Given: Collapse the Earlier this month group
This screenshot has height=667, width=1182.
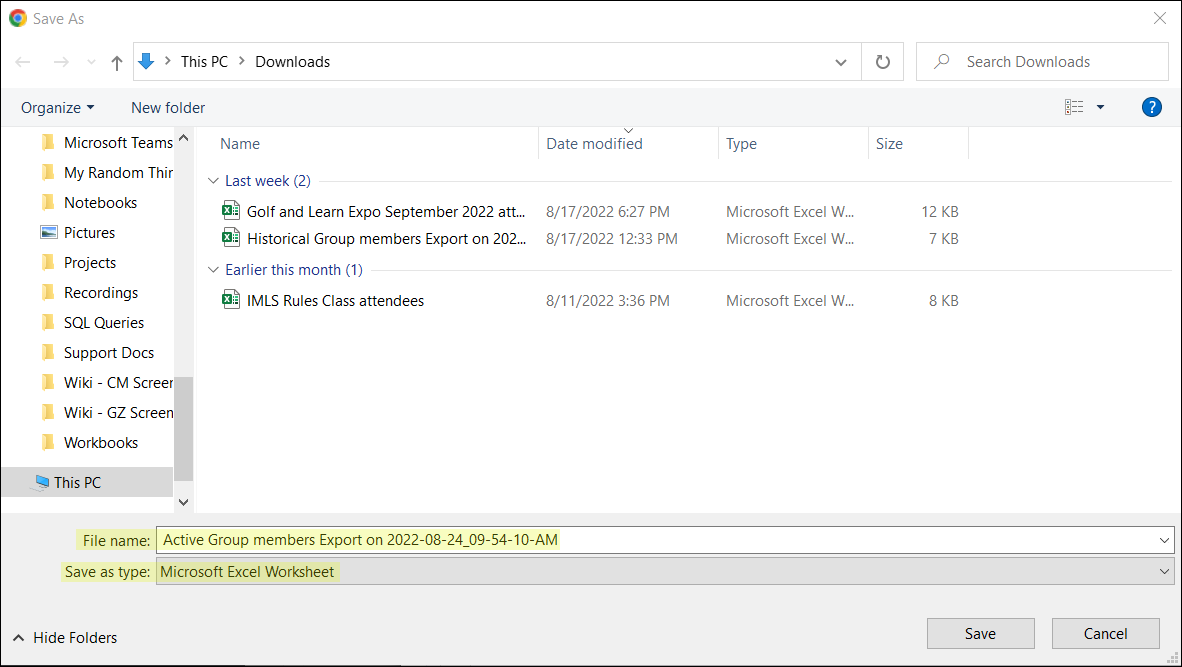Looking at the screenshot, I should (x=212, y=270).
